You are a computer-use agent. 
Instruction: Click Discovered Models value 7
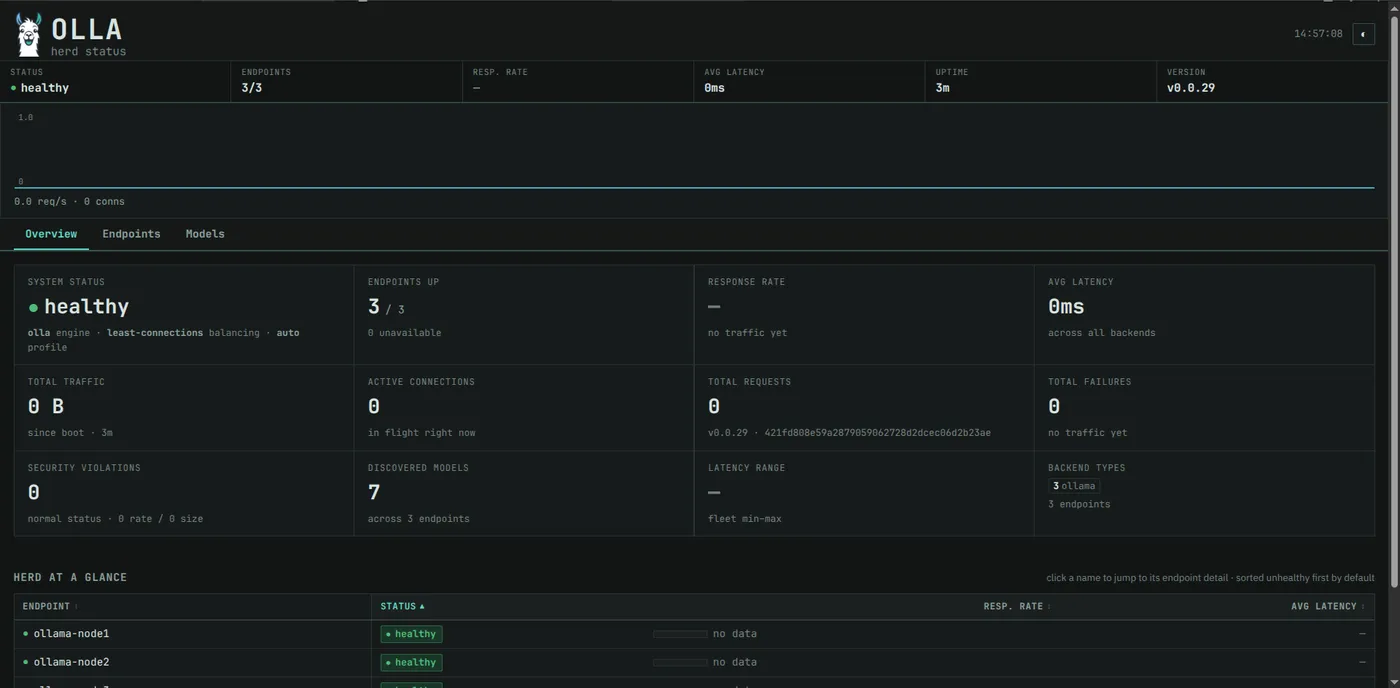(x=374, y=493)
